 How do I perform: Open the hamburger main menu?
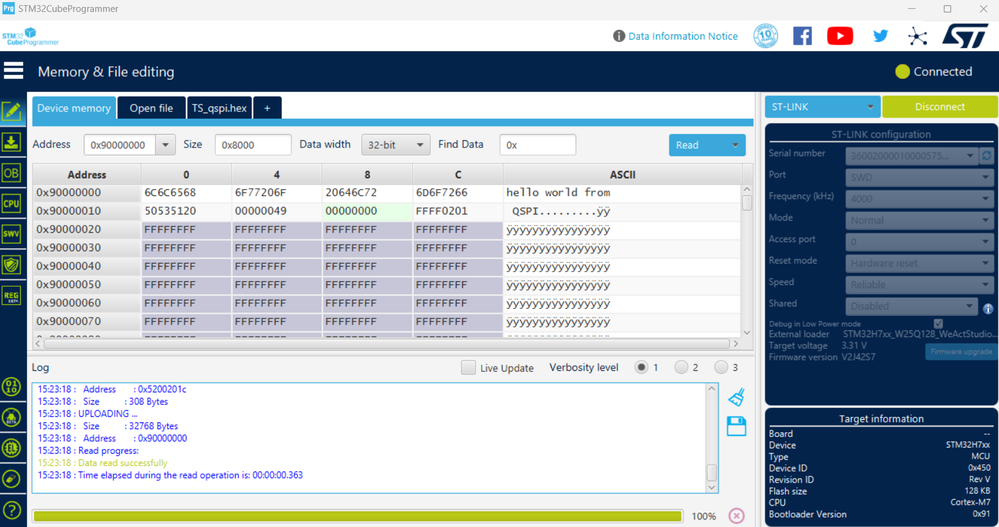13,71
